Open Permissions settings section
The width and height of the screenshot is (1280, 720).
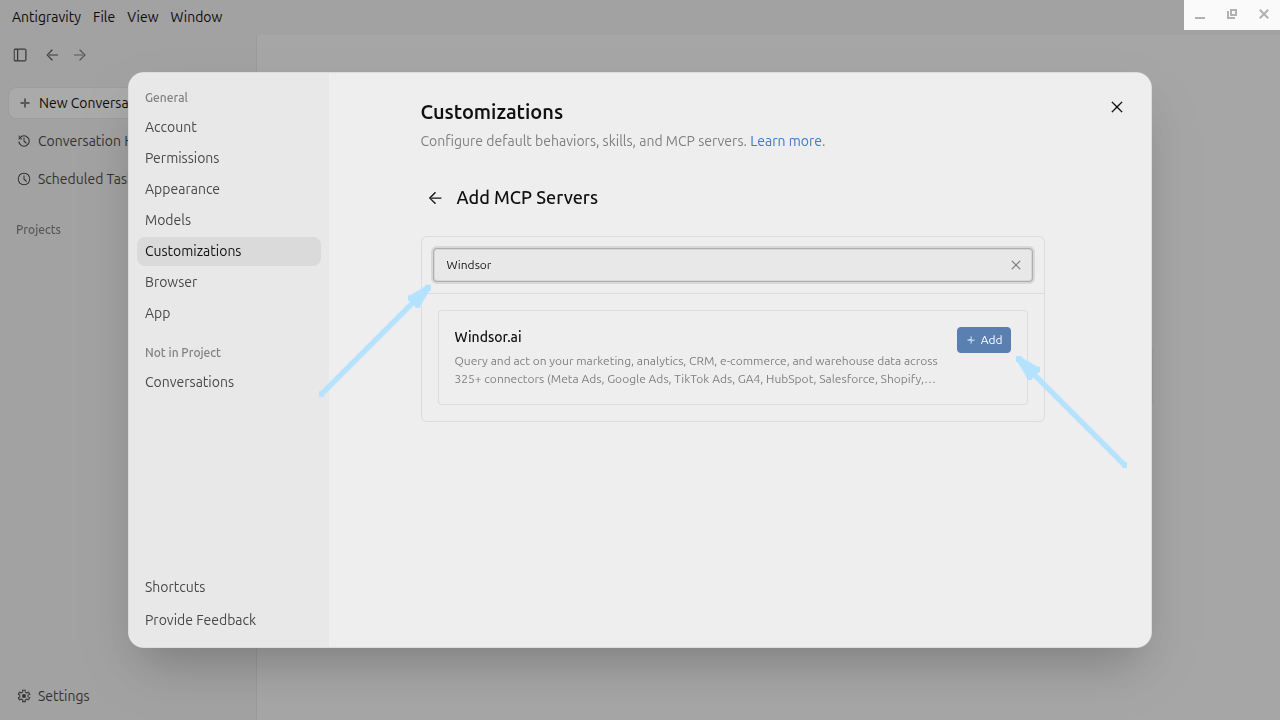[229, 158]
